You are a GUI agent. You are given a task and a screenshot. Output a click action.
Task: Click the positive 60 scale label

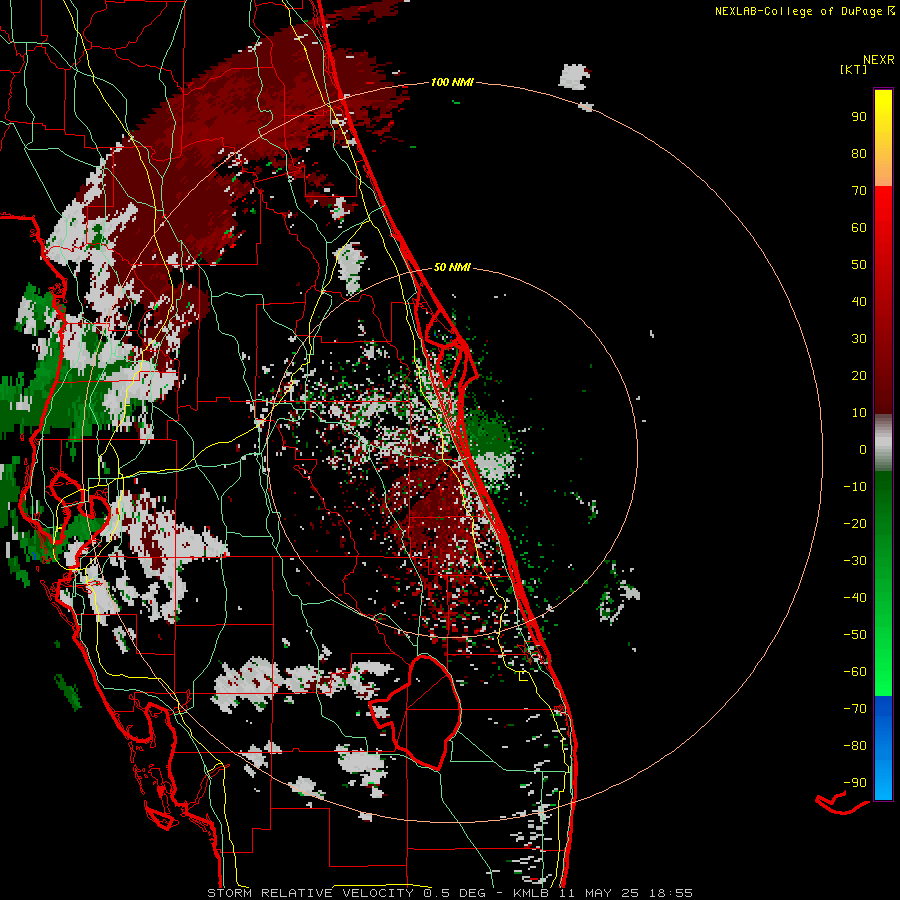click(859, 227)
